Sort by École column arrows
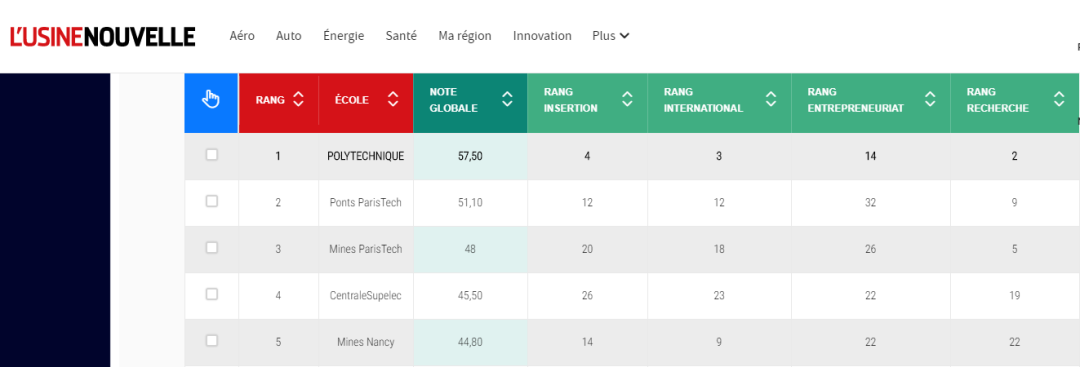1080x367 pixels. (393, 100)
